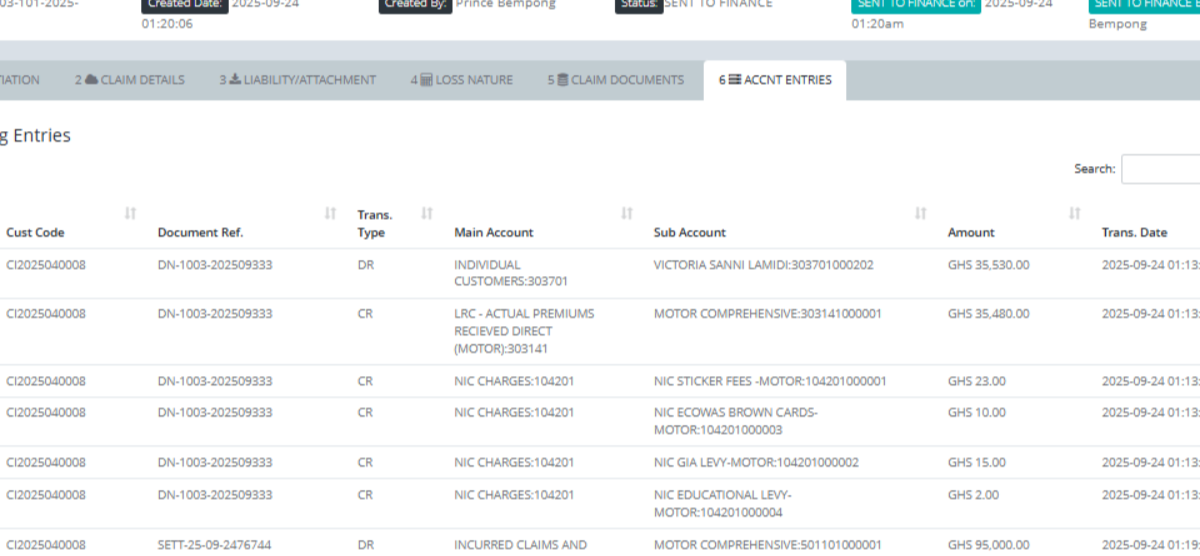The height and width of the screenshot is (556, 1200).
Task: Go to the Loss Nature tab
Action: click(x=461, y=80)
